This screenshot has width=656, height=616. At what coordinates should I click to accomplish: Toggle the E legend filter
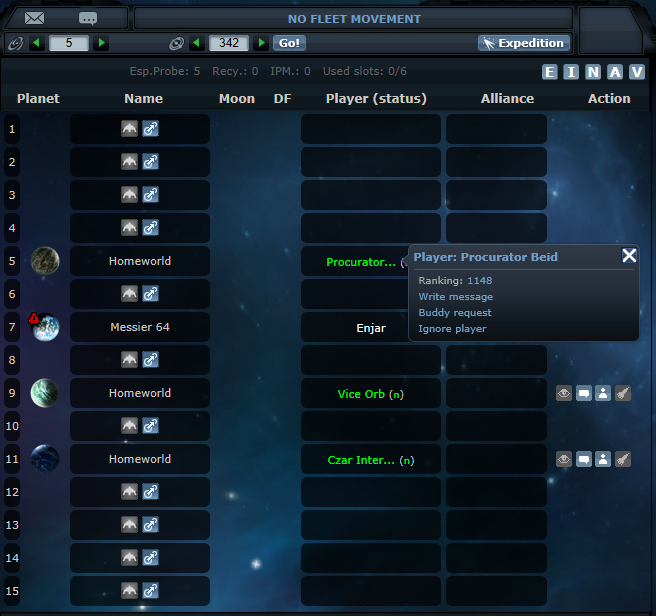pos(550,72)
